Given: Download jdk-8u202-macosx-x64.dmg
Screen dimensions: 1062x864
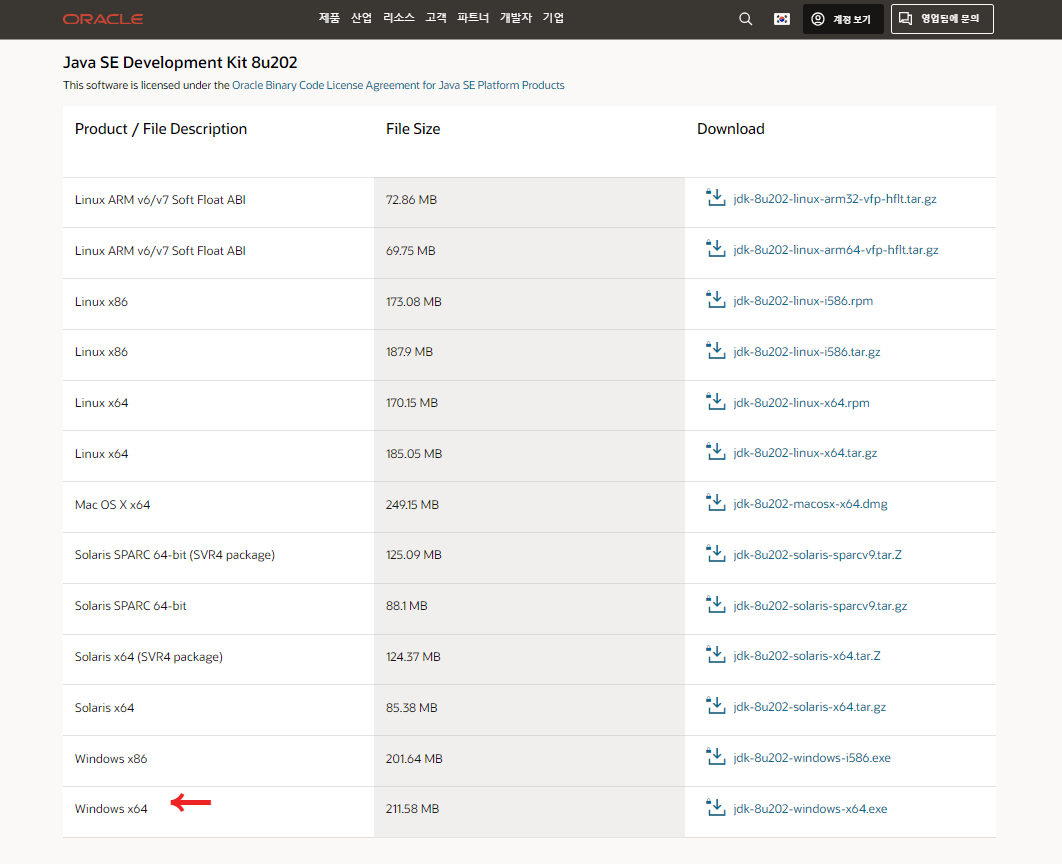Looking at the screenshot, I should 810,504.
